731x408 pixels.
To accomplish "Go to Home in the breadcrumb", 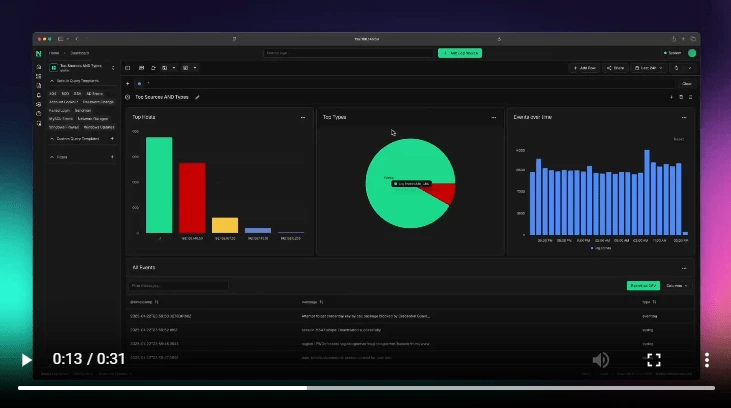I will pyautogui.click(x=53, y=52).
